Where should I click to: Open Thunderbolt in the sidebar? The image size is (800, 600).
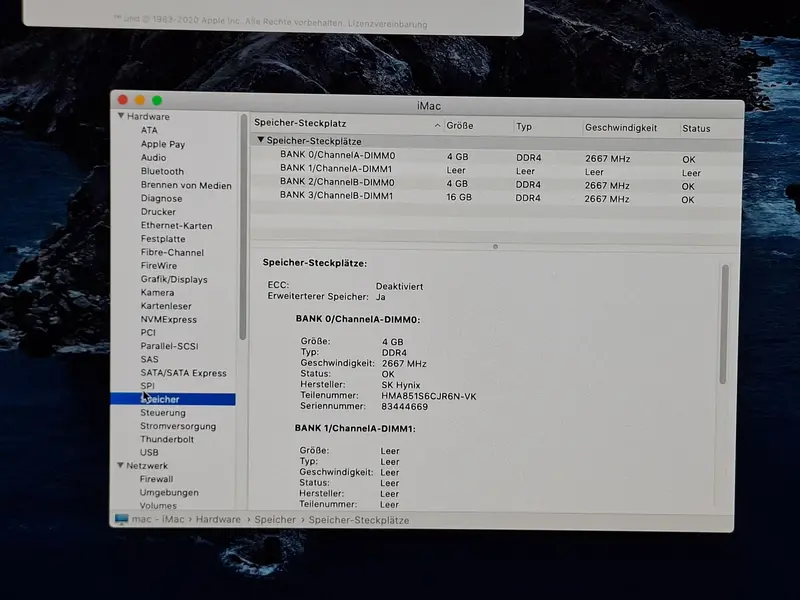coord(167,439)
